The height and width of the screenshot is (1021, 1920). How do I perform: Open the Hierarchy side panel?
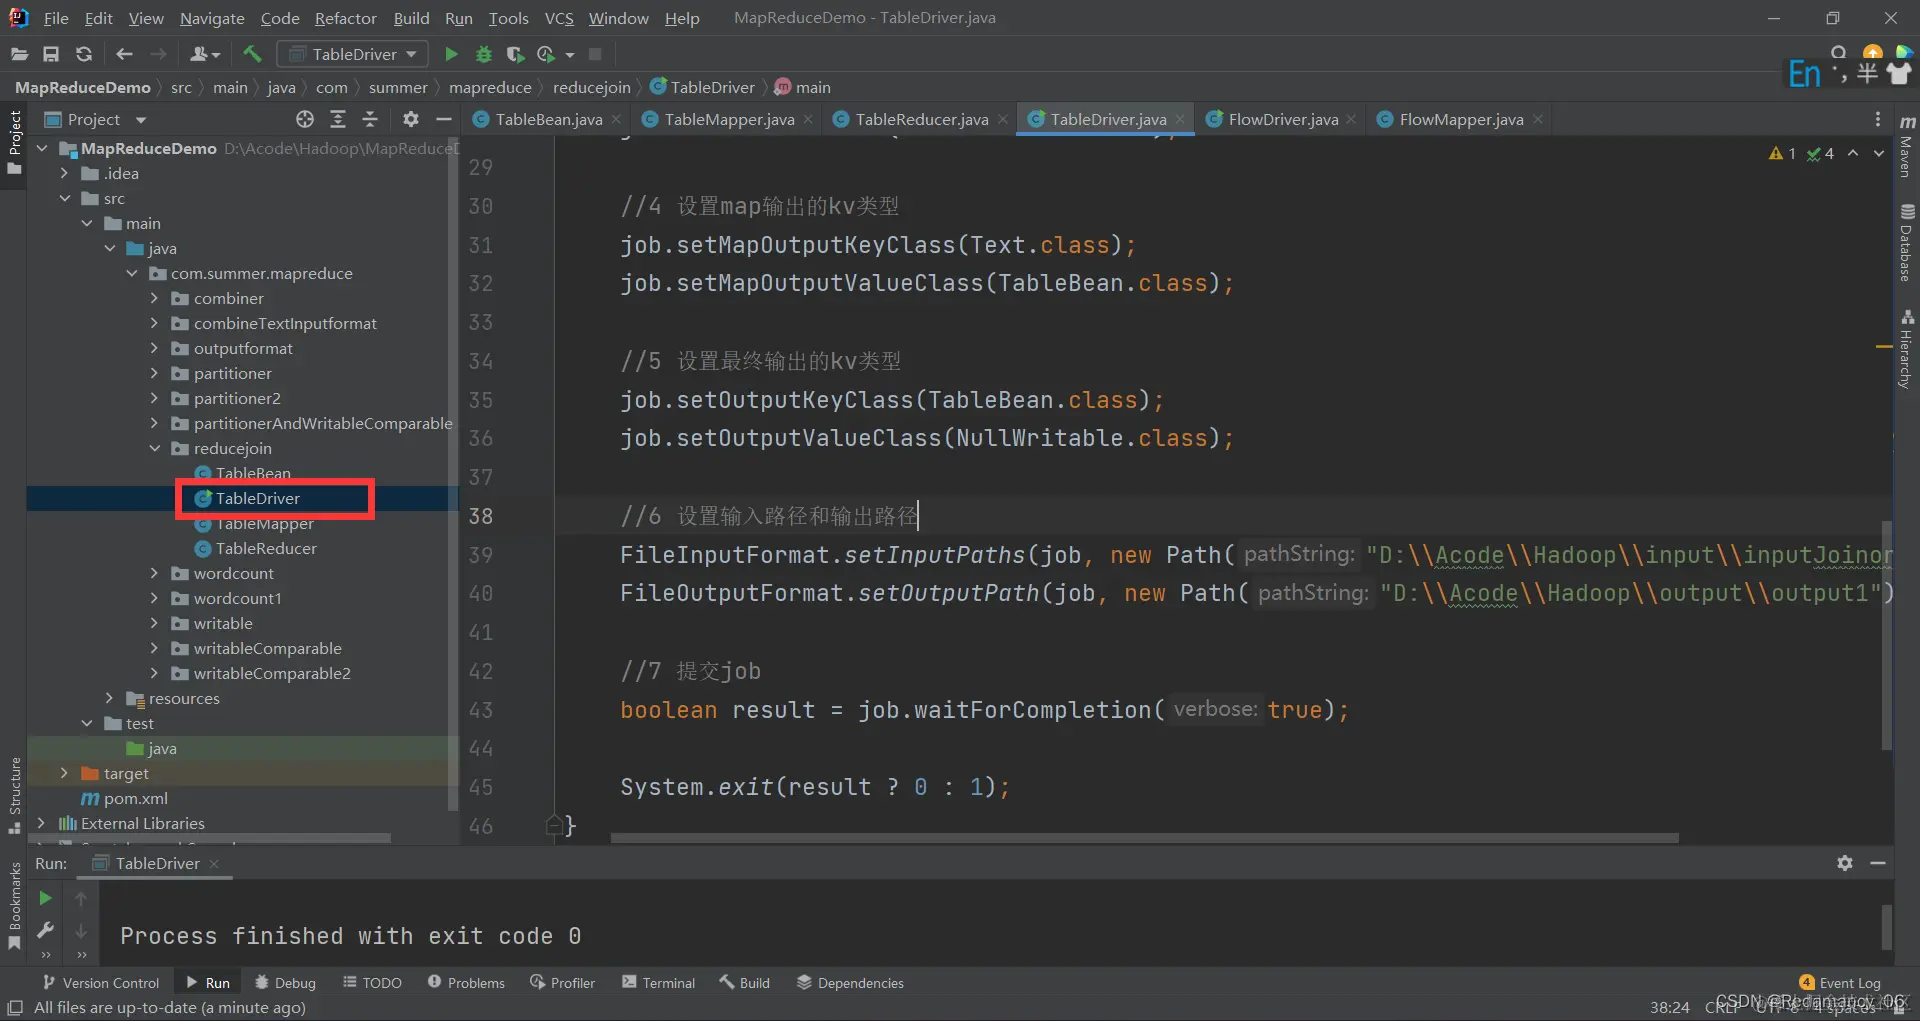(1907, 348)
